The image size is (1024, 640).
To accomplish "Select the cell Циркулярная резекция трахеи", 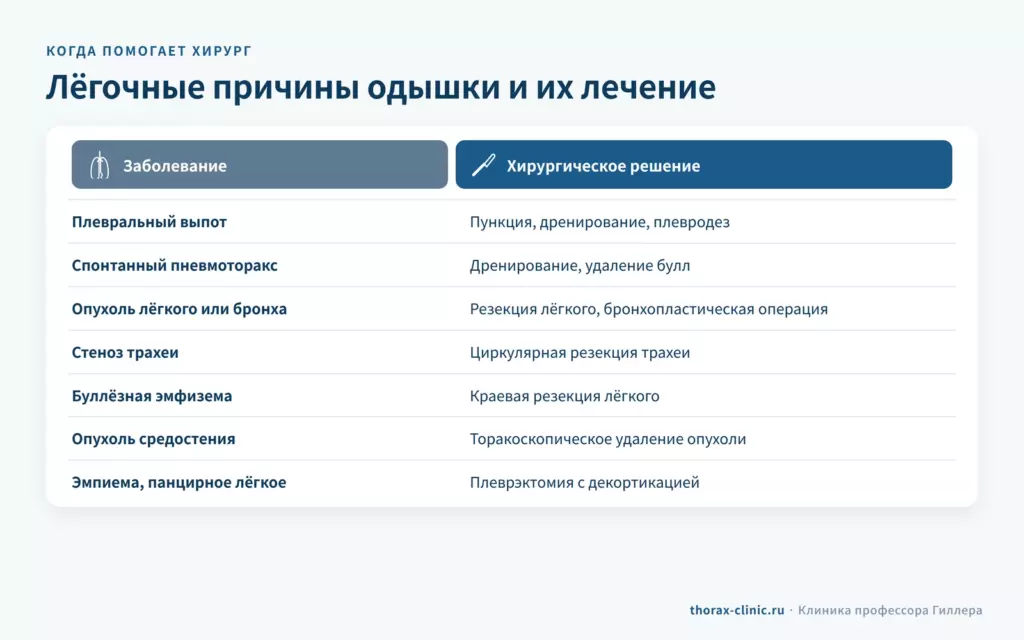I will 580,353.
